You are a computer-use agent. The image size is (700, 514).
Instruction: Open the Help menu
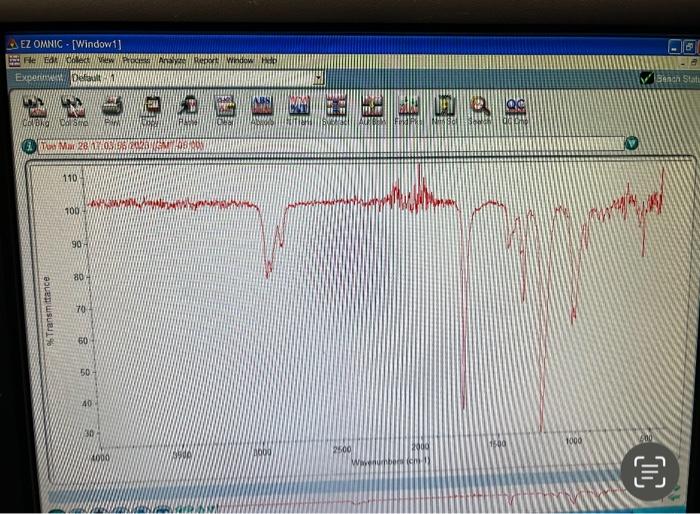click(269, 60)
